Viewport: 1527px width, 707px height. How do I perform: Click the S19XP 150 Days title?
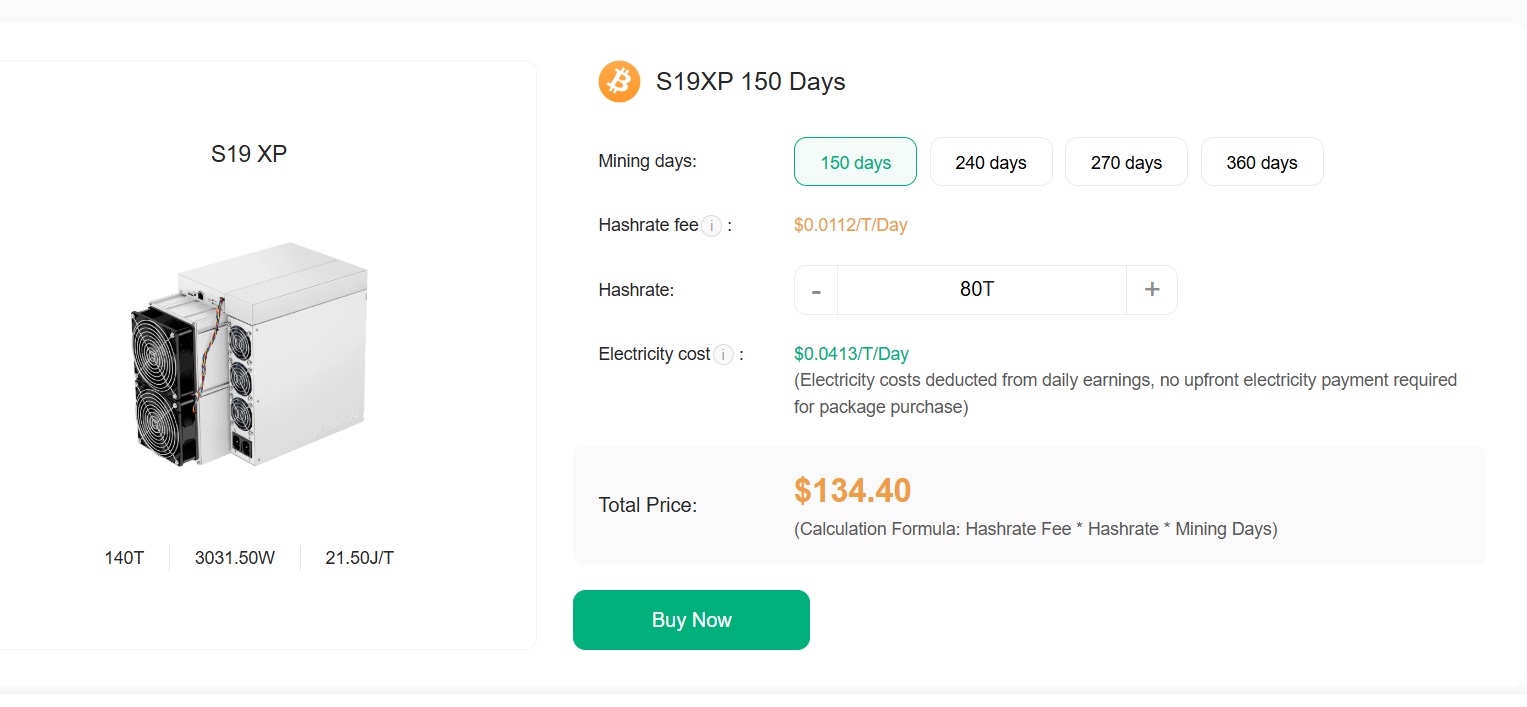750,82
